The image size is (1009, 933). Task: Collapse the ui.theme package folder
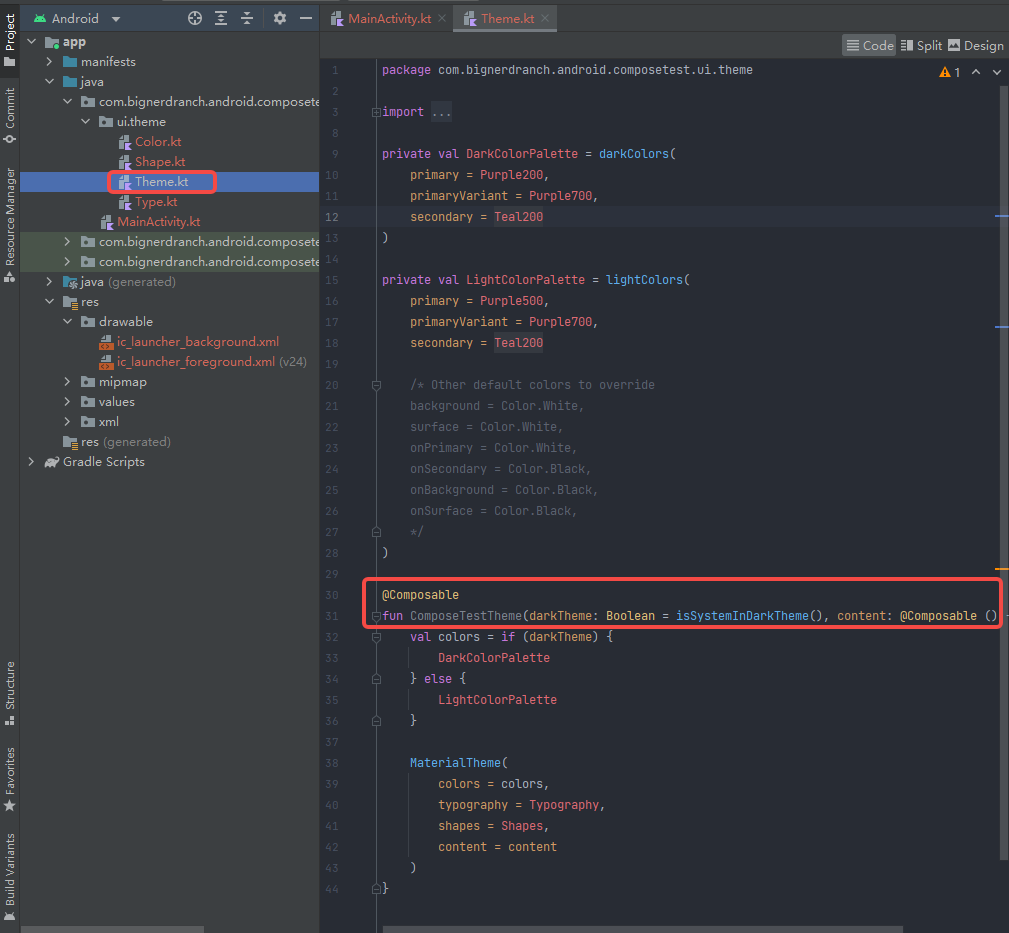86,121
